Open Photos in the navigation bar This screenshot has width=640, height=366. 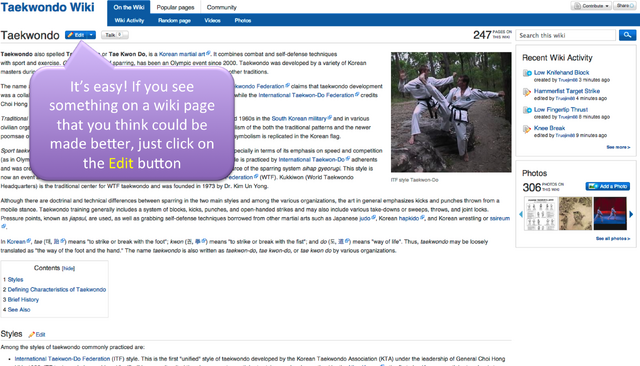(242, 20)
